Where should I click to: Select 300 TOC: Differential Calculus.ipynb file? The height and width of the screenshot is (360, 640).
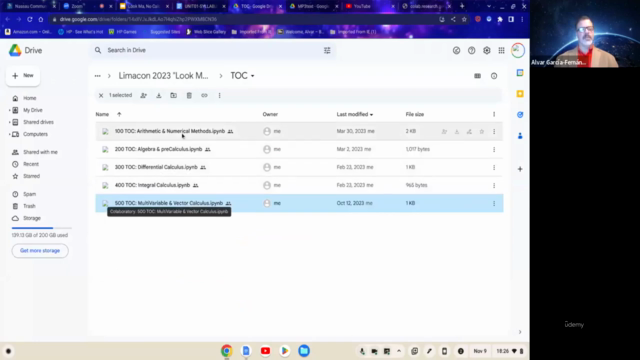156,167
